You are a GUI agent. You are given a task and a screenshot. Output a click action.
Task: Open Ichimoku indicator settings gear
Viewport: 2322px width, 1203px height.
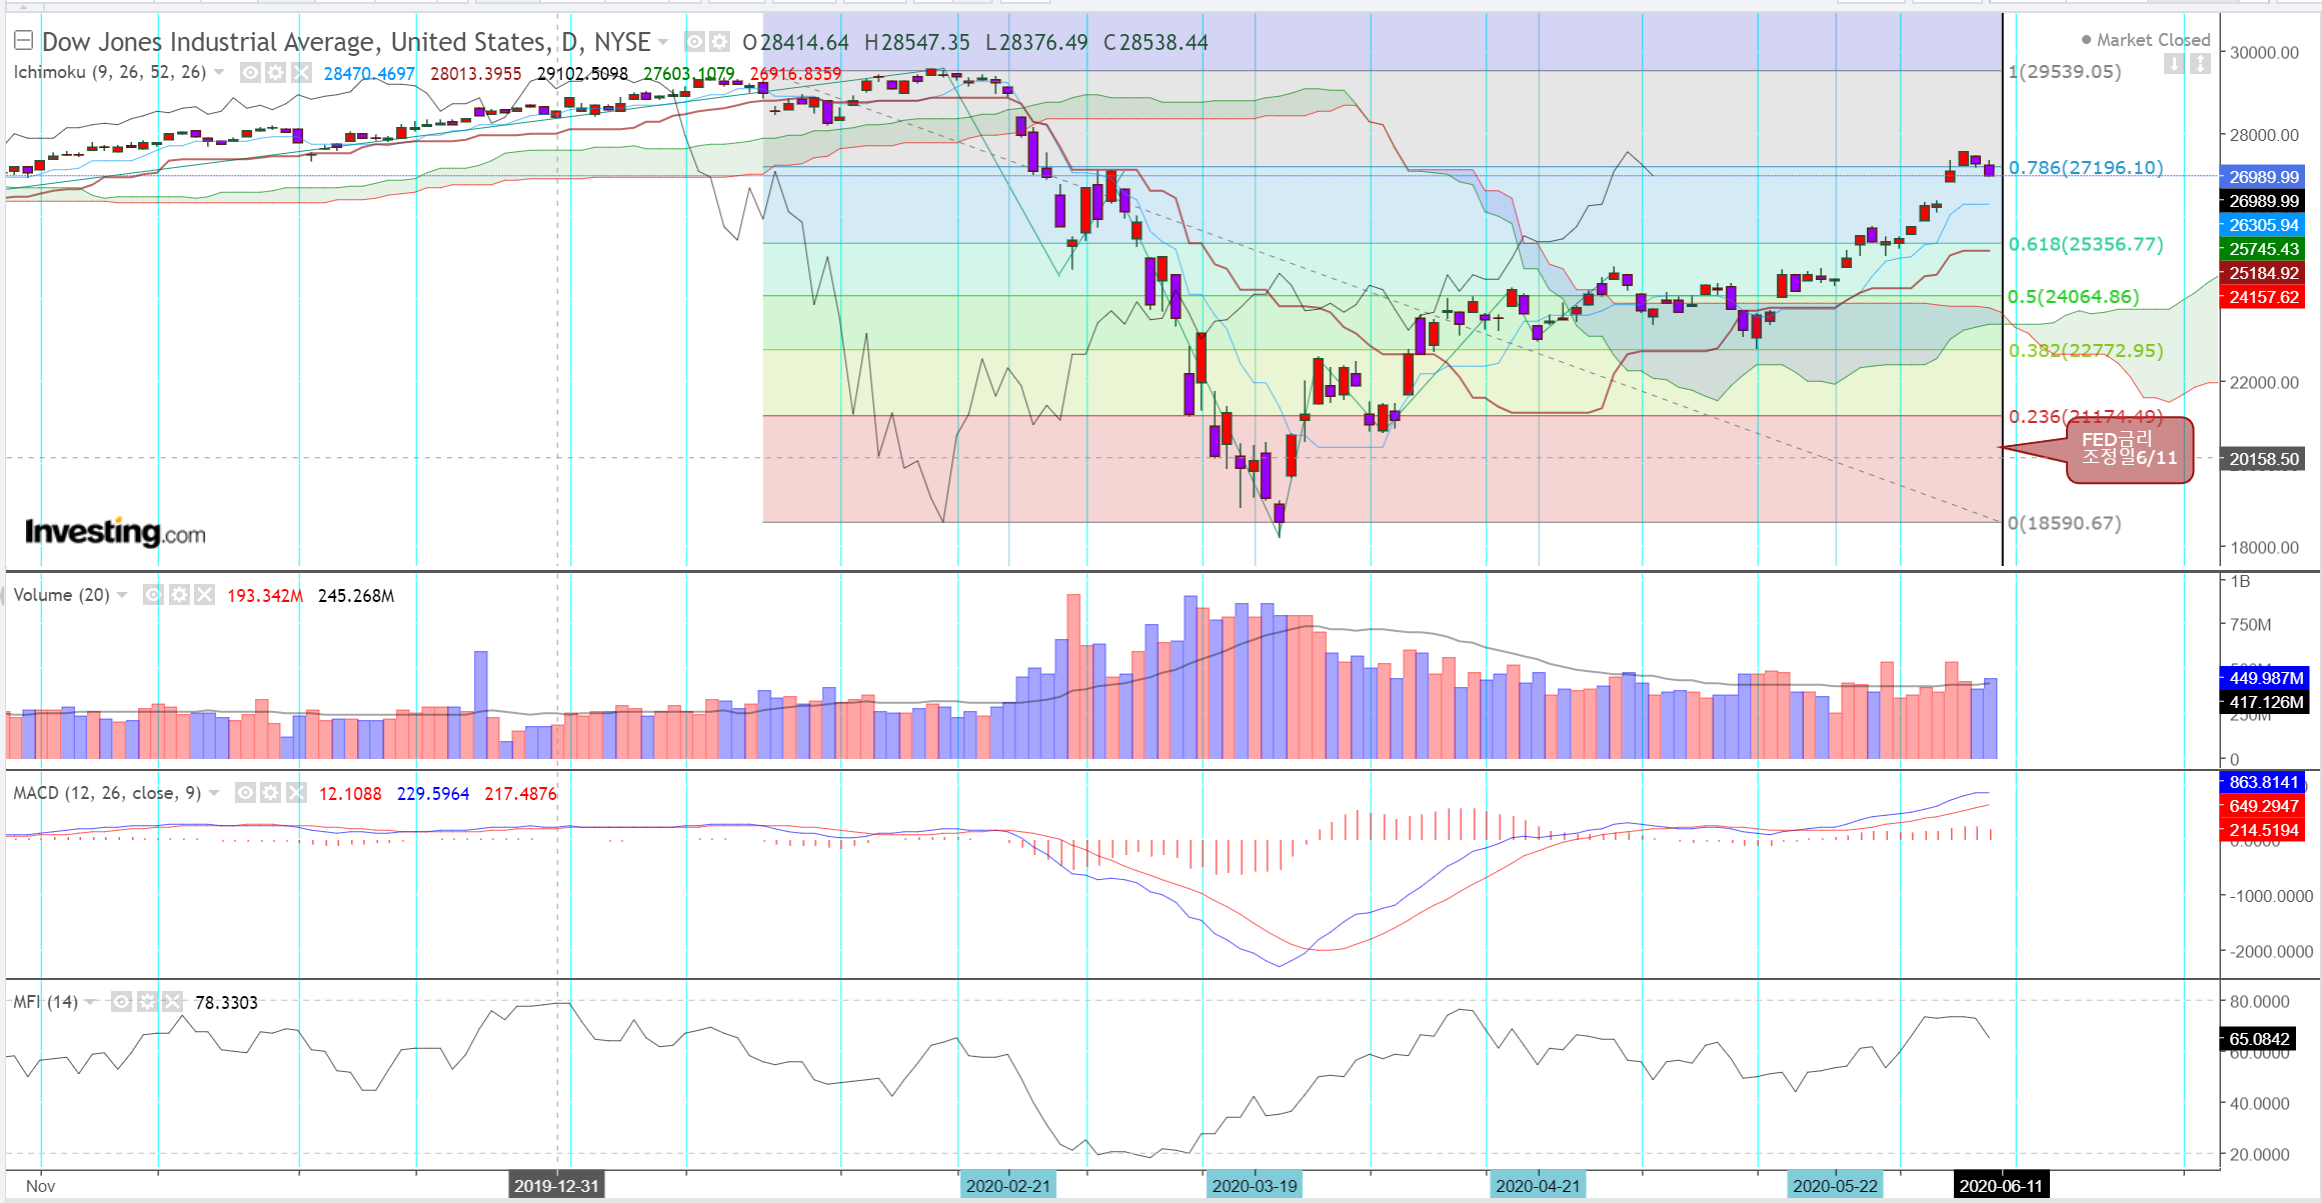pos(275,72)
